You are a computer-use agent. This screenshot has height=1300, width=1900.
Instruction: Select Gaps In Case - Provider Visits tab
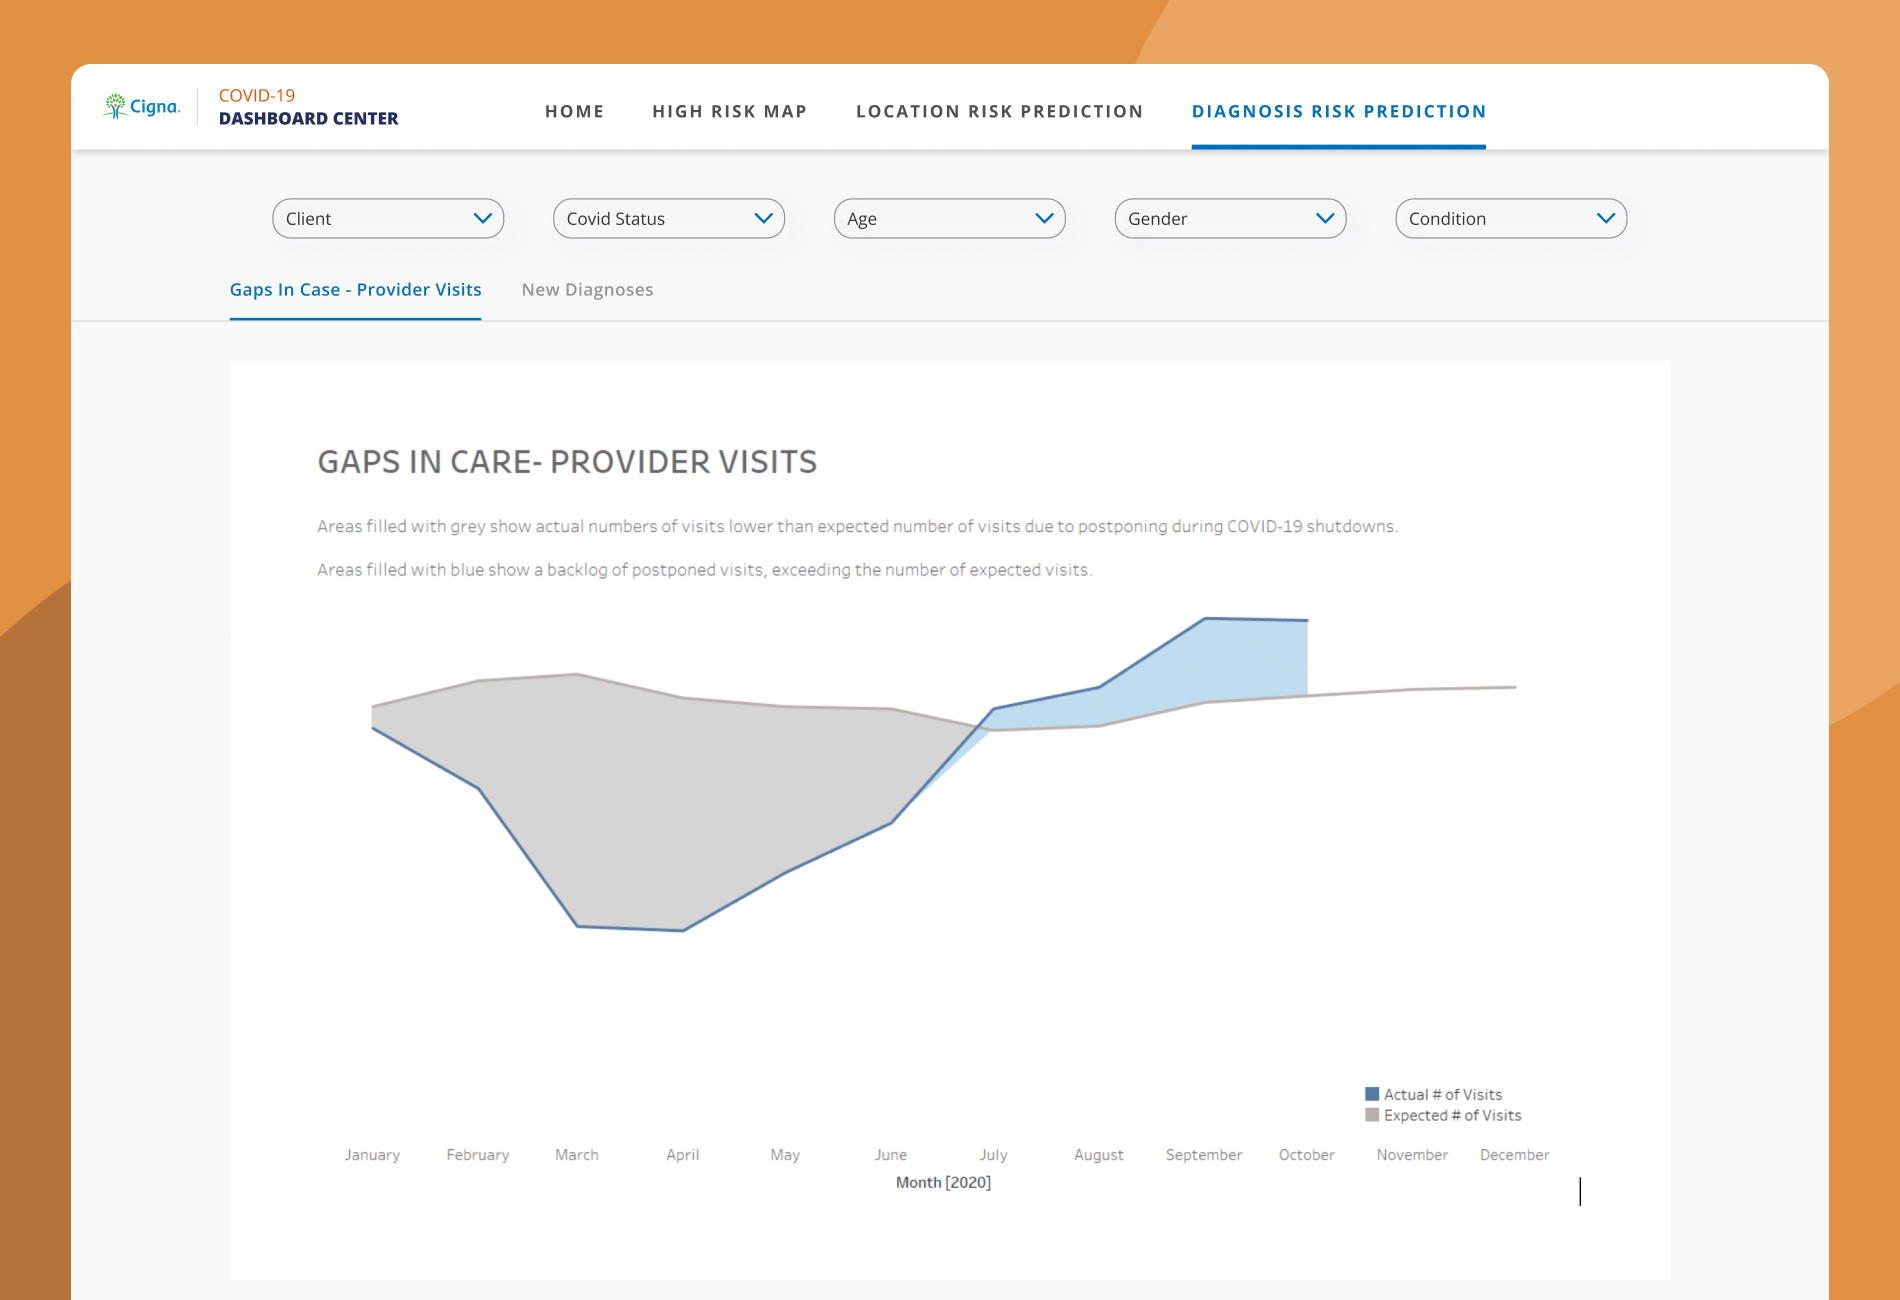355,289
